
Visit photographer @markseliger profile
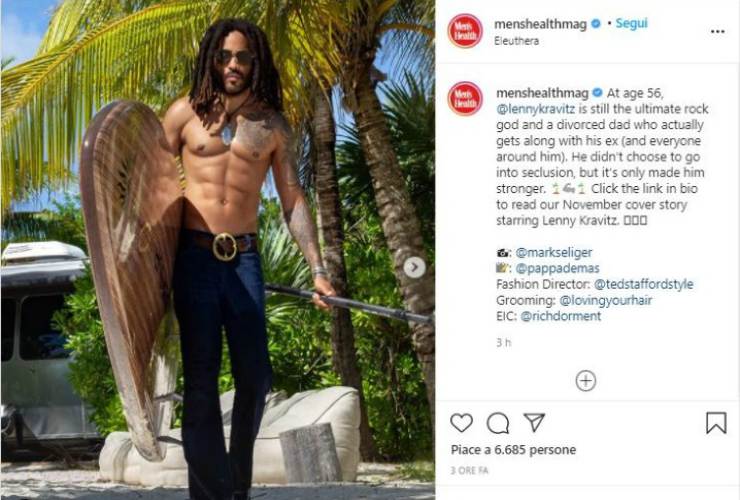pos(554,253)
